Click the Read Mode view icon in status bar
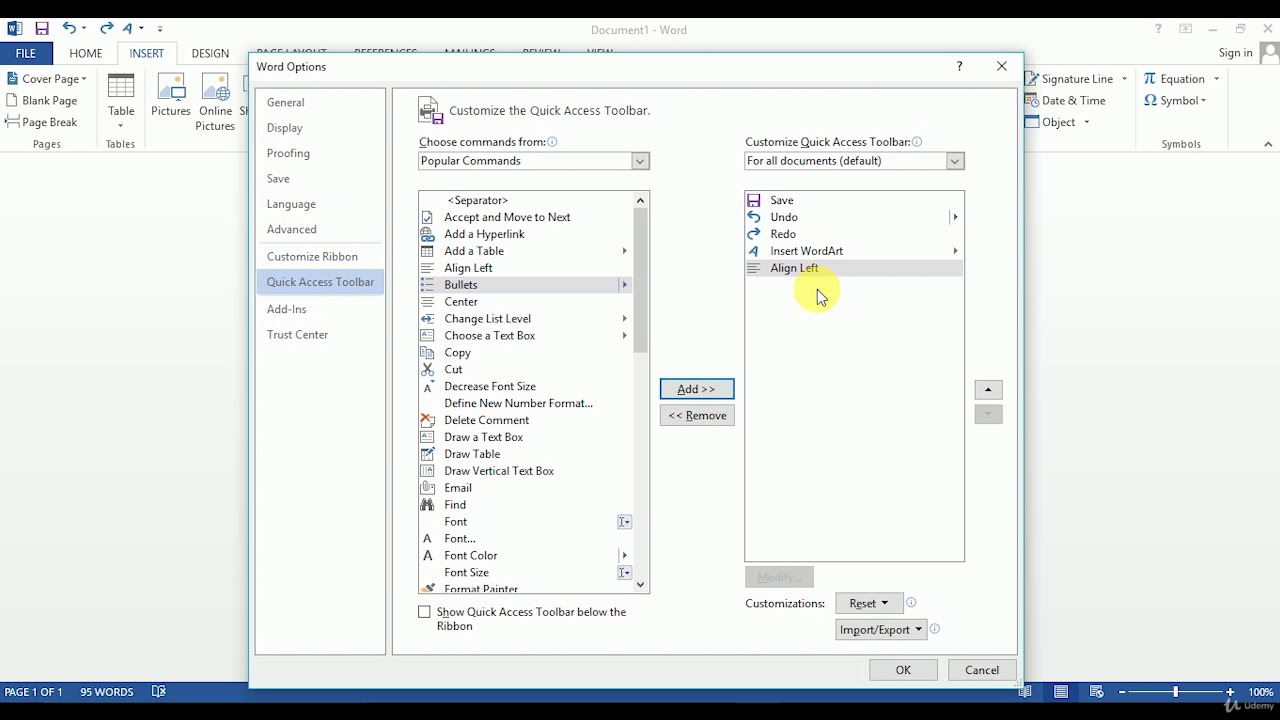 pos(1023,692)
